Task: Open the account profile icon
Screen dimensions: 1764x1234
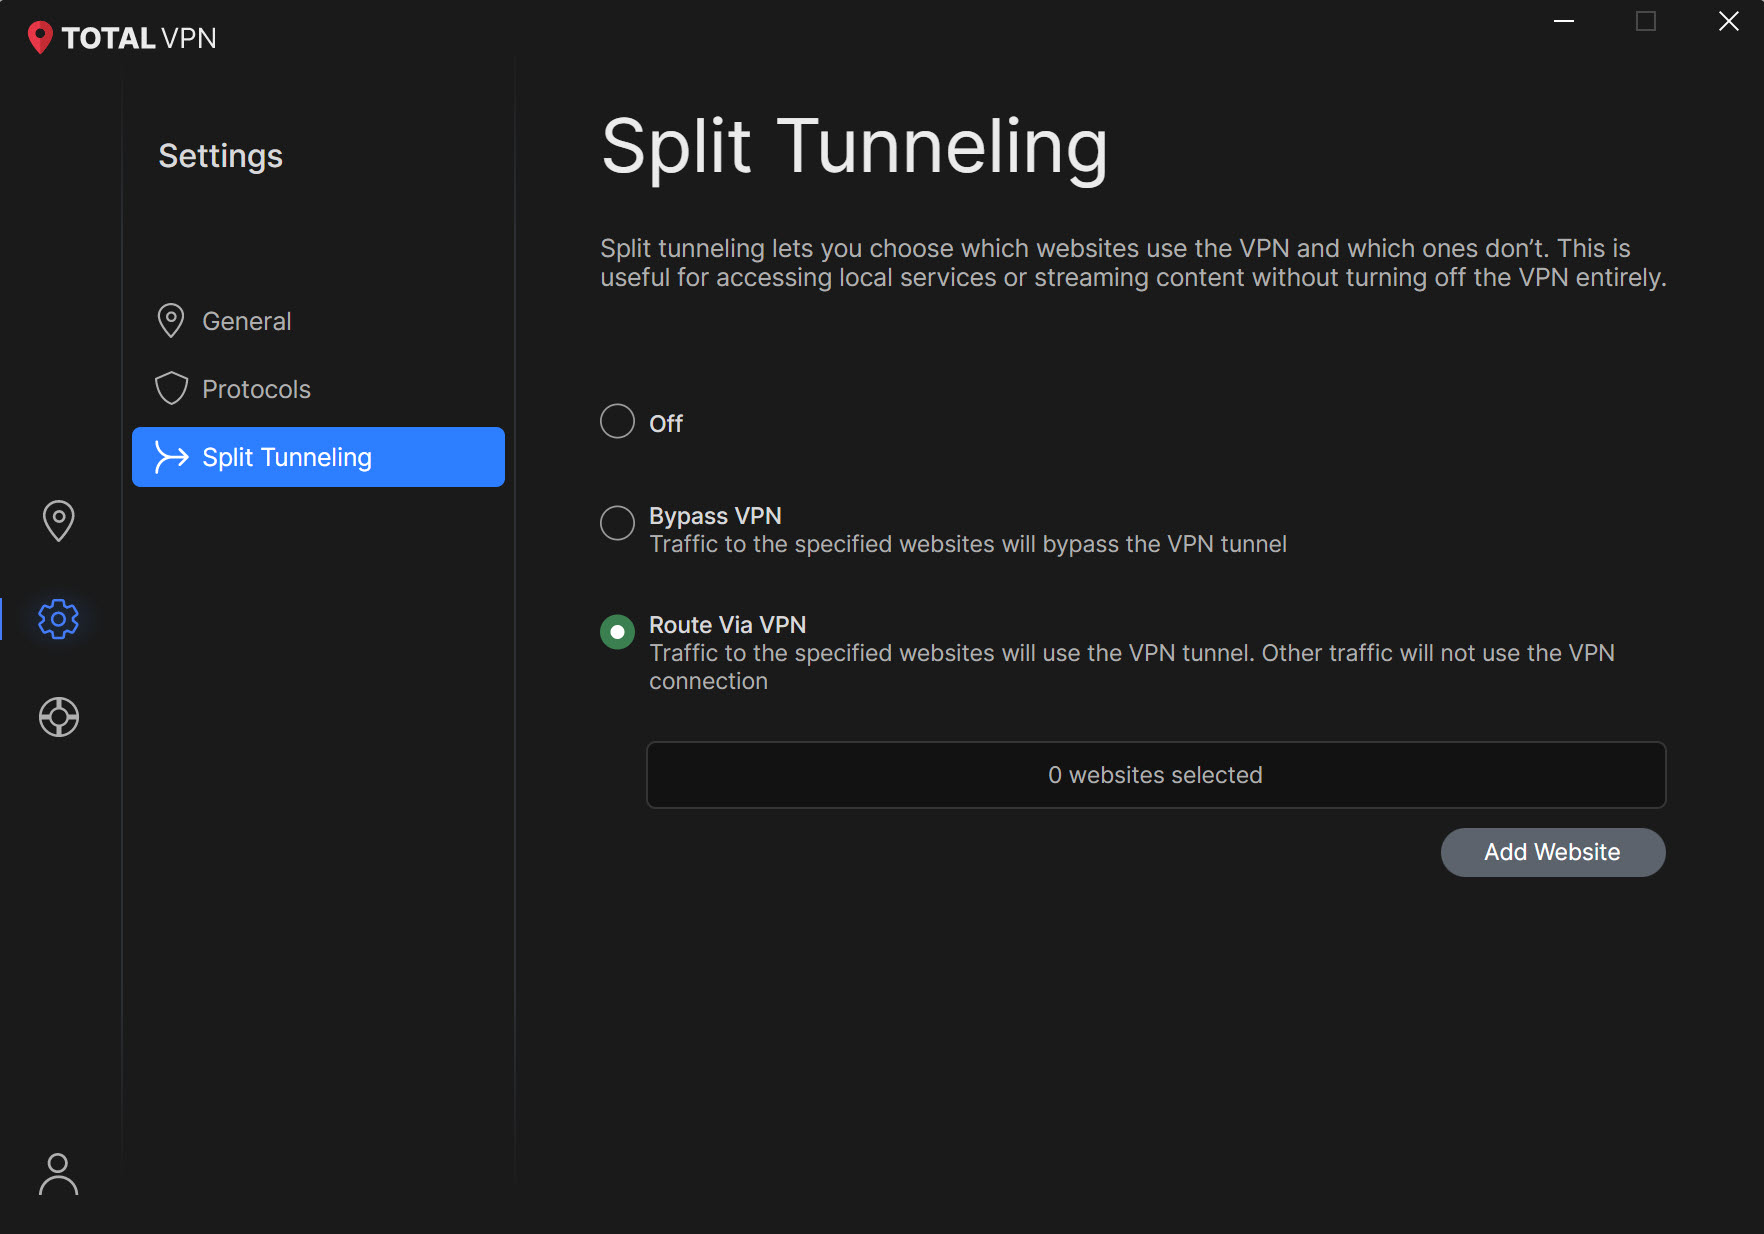Action: tap(58, 1174)
